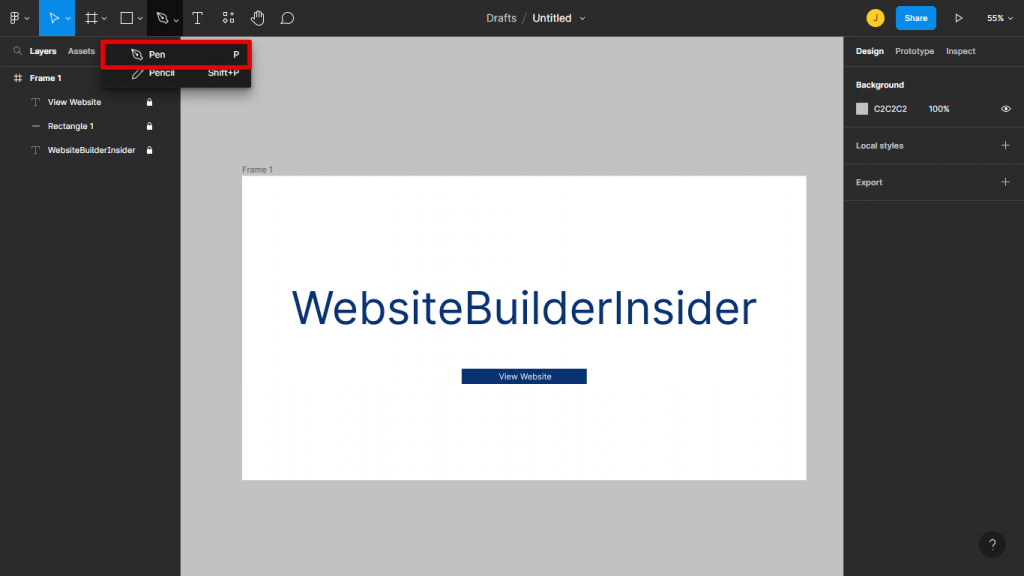Viewport: 1024px width, 576px height.
Task: Add an Export setting with plus button
Action: (x=1006, y=182)
